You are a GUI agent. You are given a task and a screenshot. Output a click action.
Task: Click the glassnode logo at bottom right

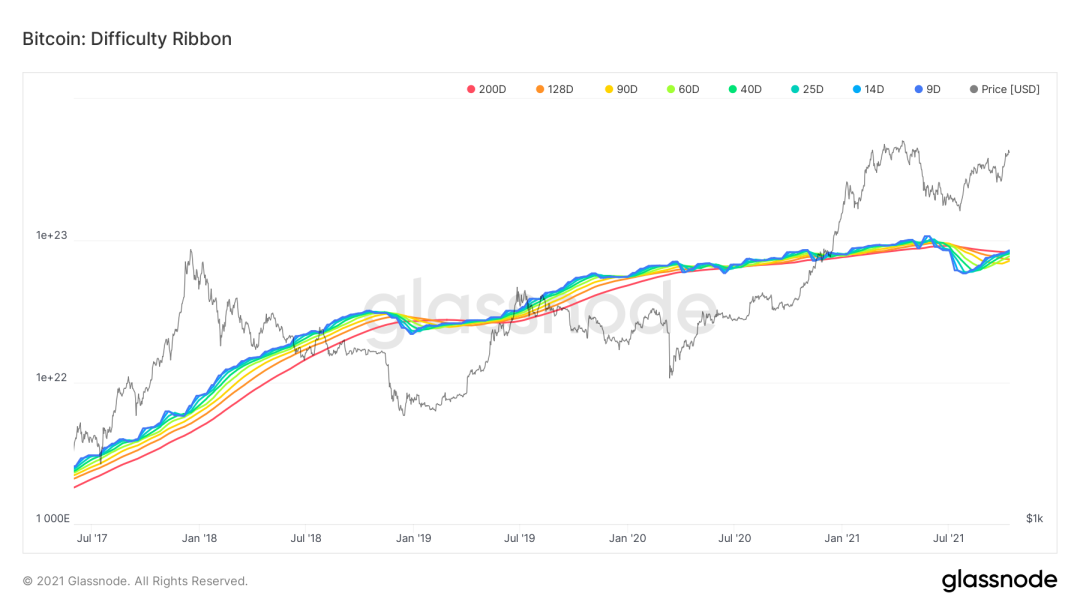[x=999, y=580]
